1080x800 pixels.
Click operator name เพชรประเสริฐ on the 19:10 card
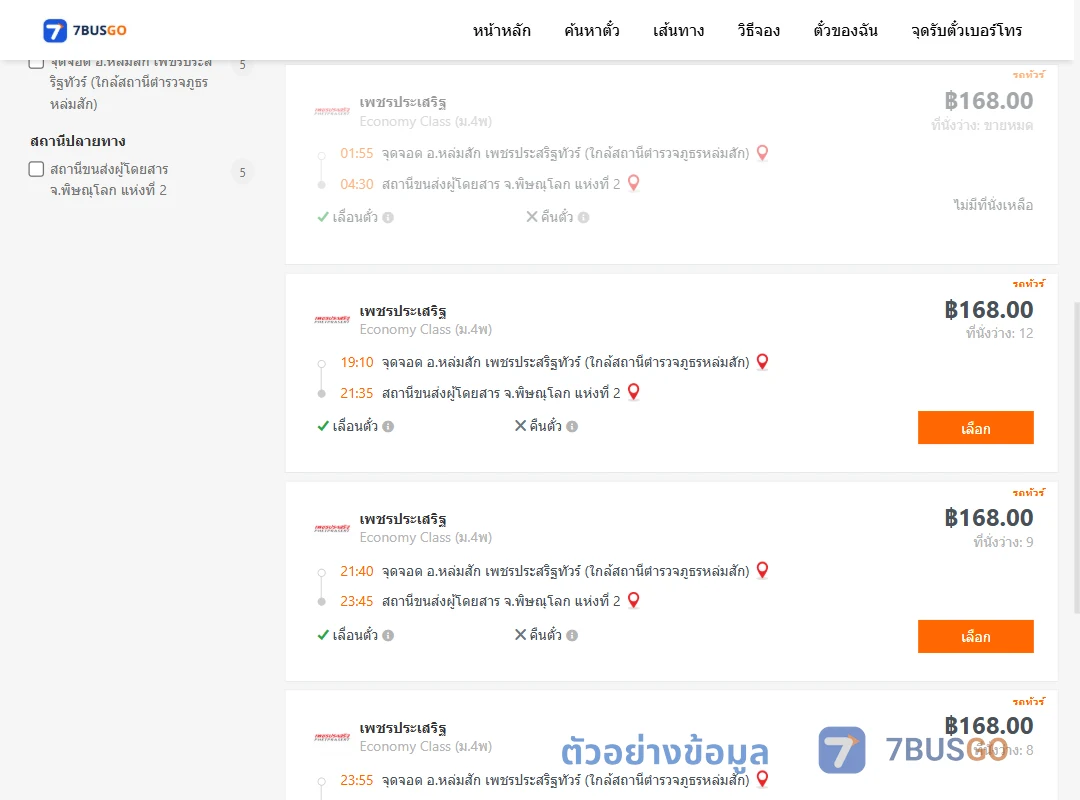point(403,311)
